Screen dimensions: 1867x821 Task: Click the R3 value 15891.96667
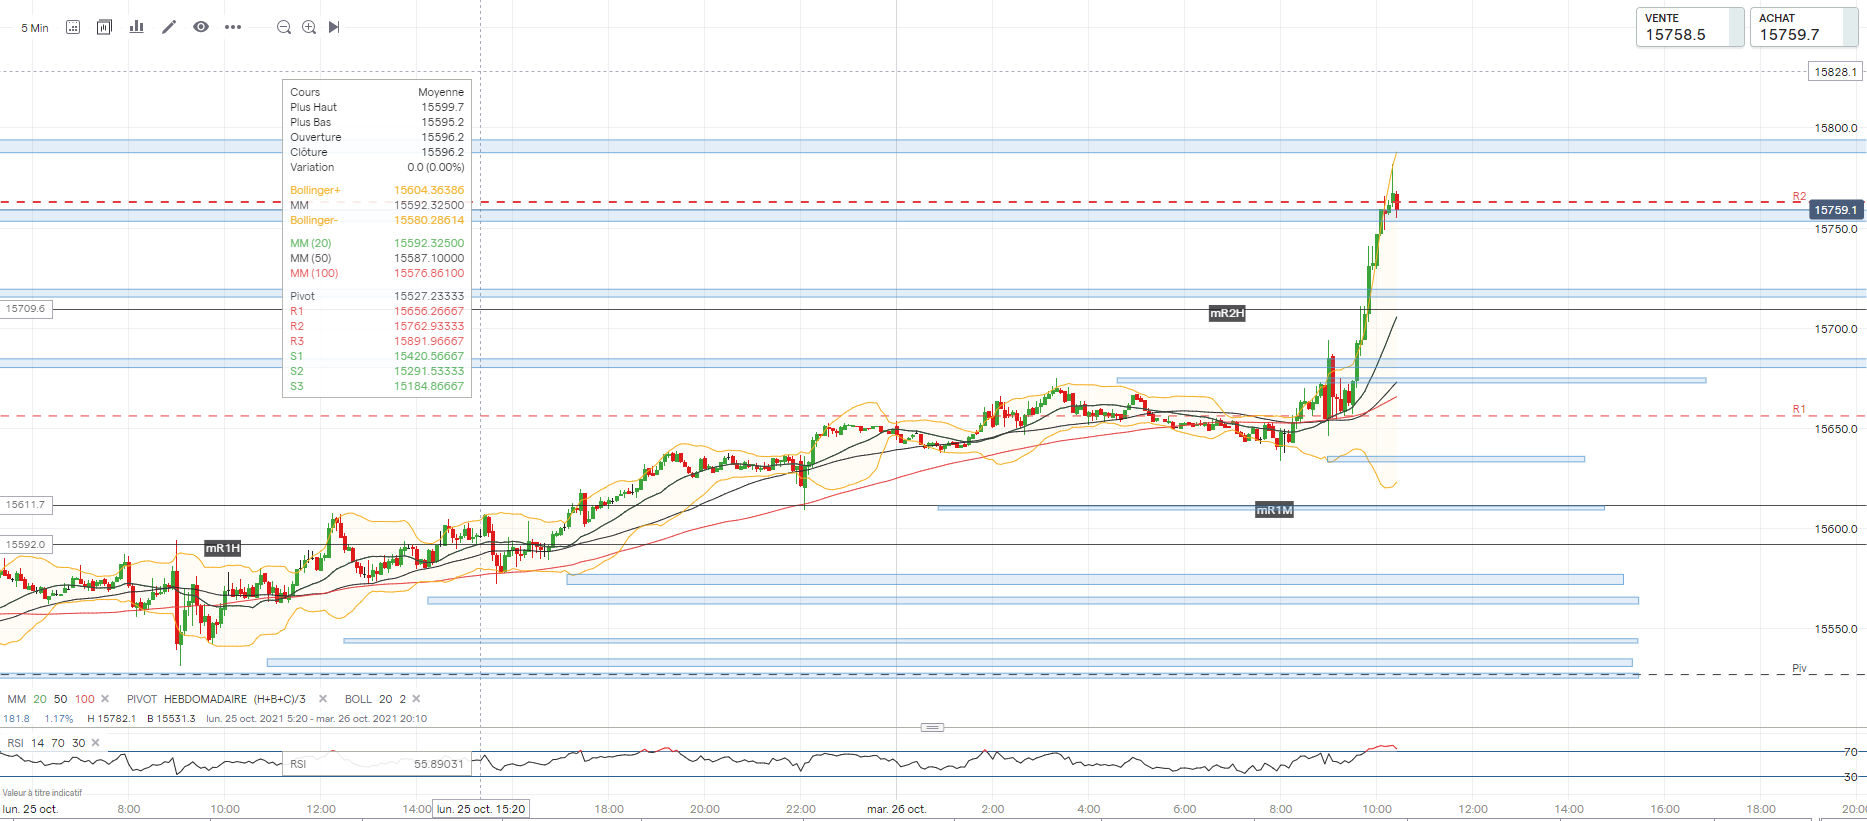[x=429, y=341]
